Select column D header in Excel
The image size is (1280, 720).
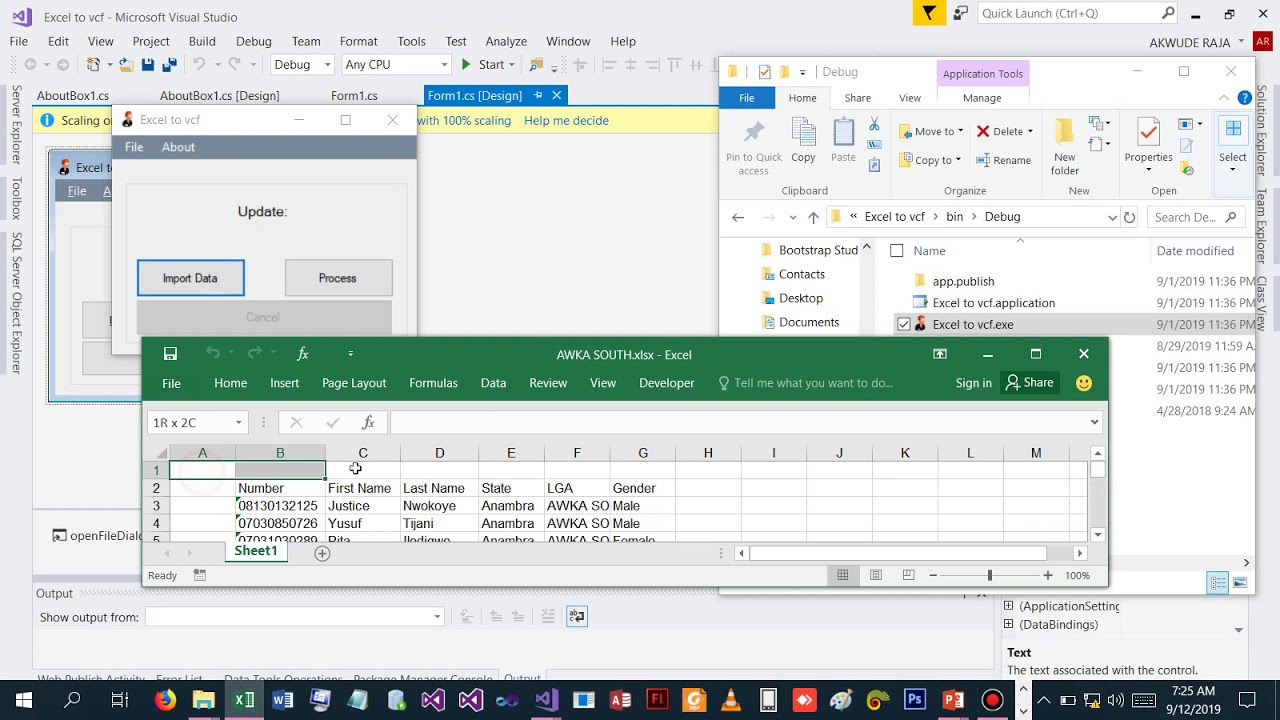tap(439, 453)
